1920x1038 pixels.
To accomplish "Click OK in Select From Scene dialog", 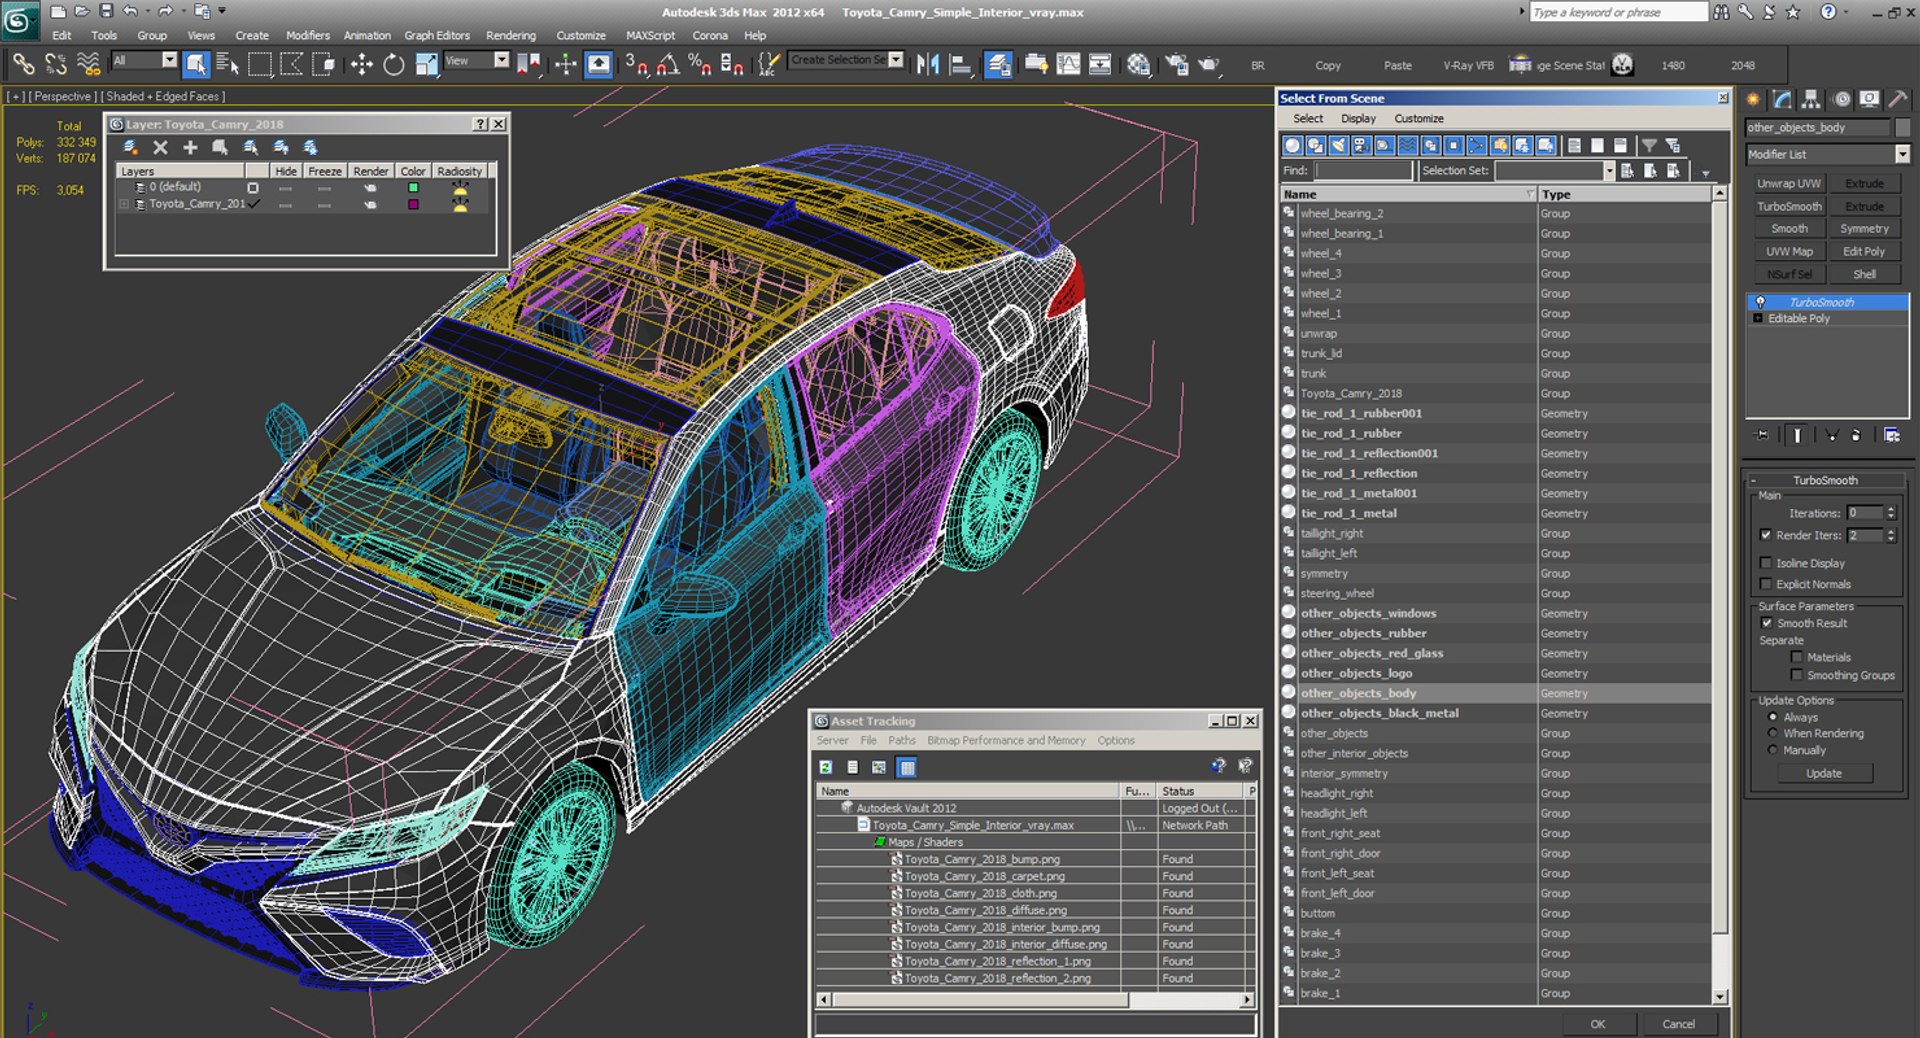I will (1598, 1024).
